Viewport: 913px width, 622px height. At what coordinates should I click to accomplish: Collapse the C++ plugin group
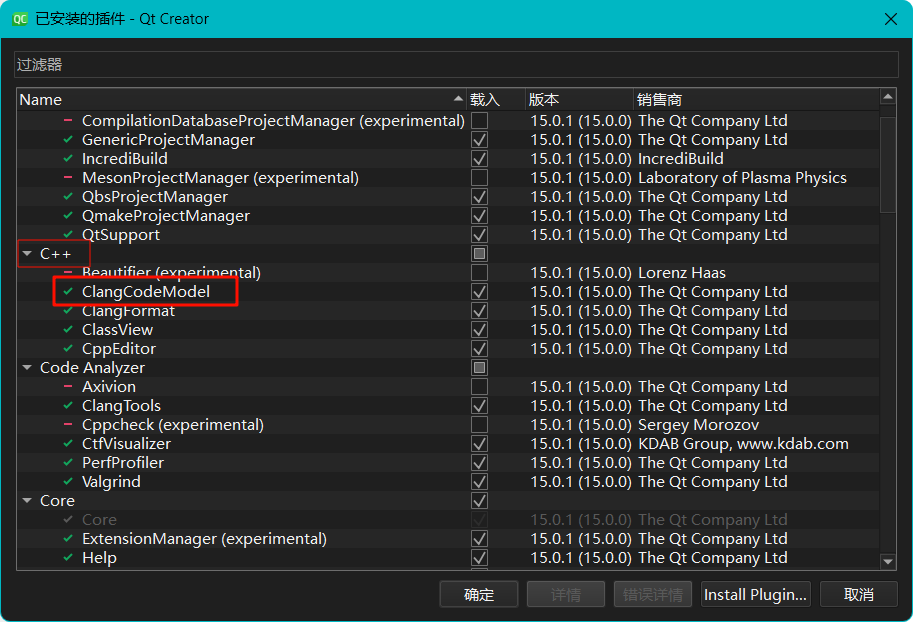[27, 253]
